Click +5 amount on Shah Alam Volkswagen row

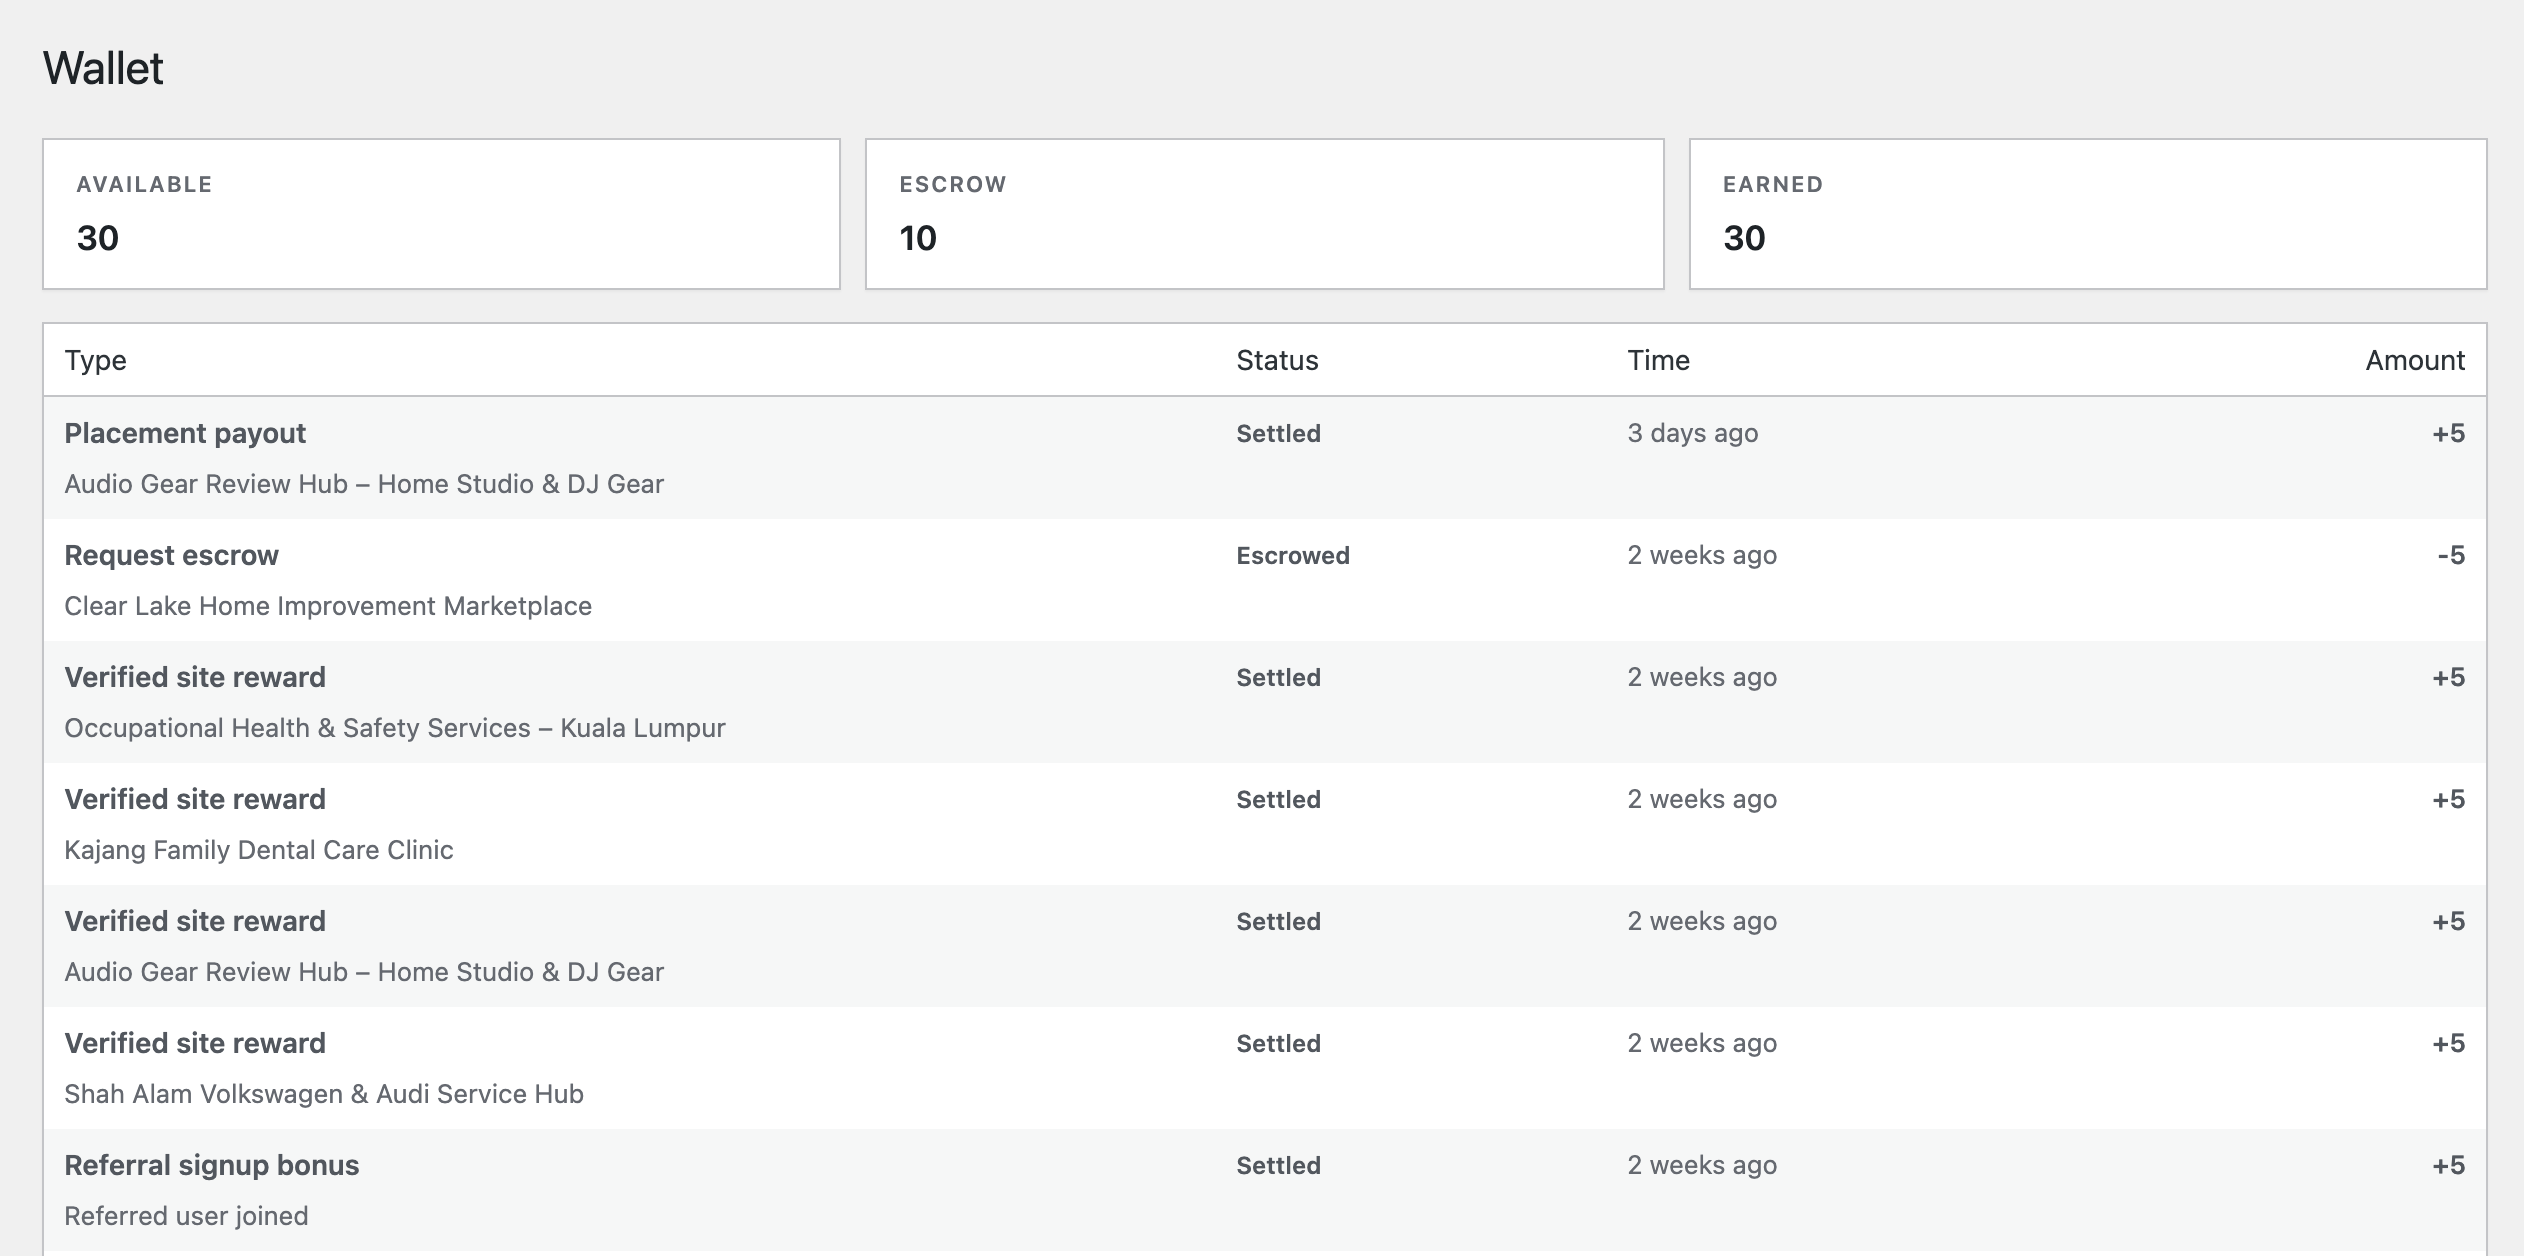click(2449, 1043)
